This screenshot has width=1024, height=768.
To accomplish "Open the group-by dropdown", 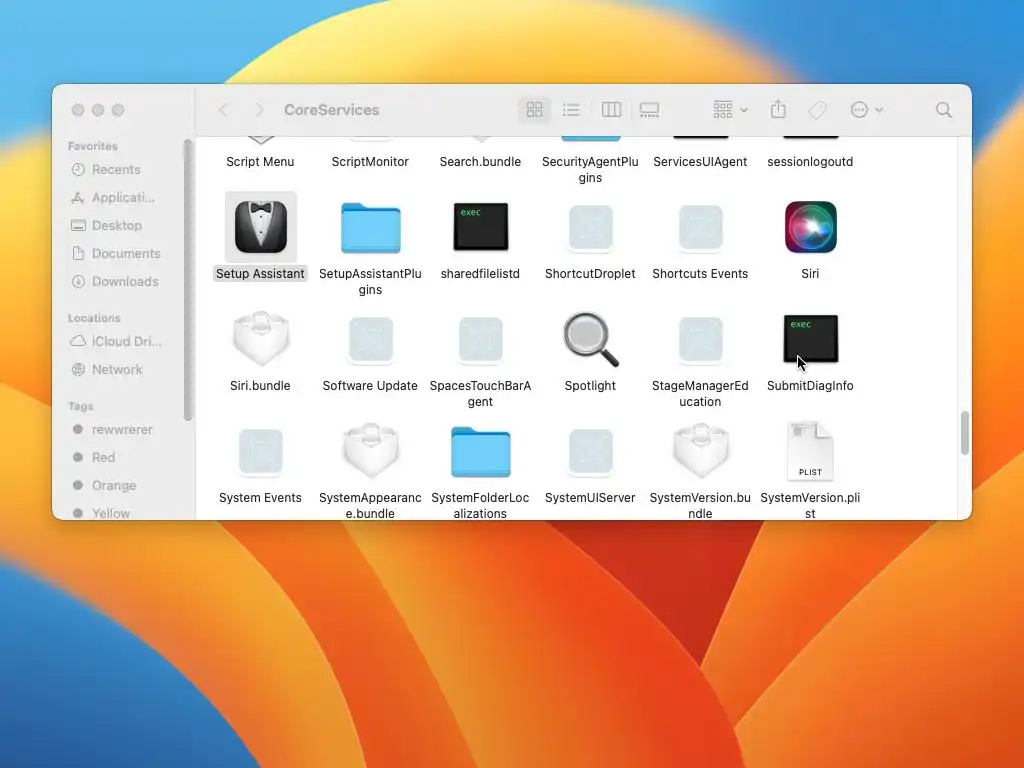I will point(730,110).
